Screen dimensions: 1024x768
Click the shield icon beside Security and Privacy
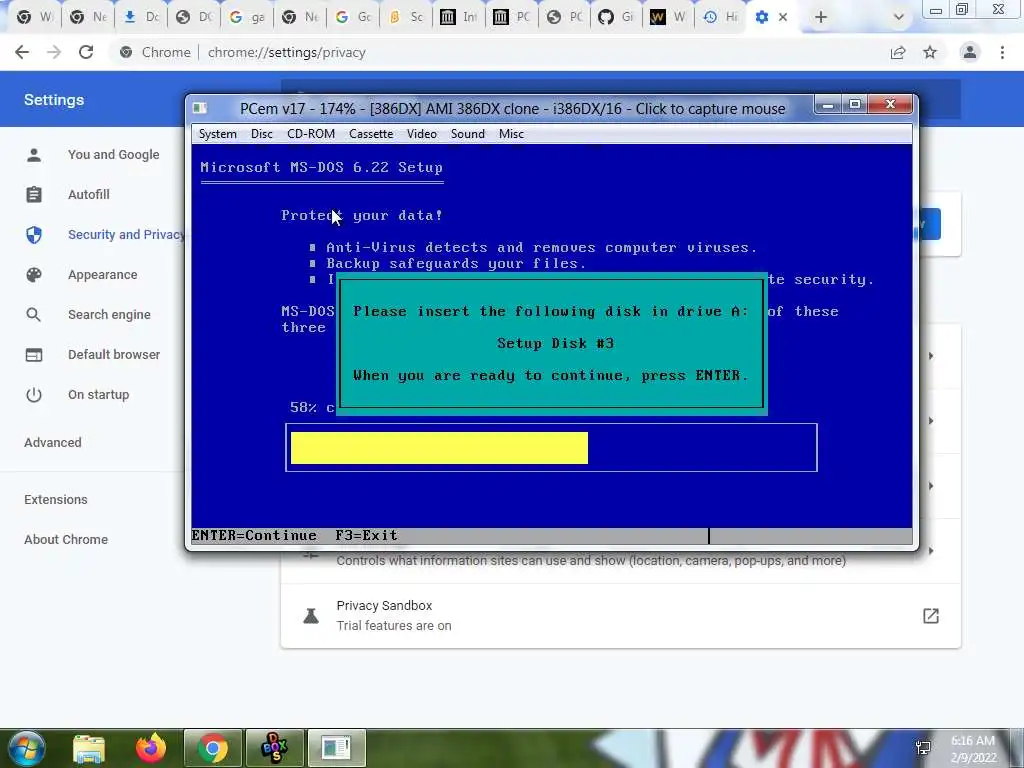34,234
